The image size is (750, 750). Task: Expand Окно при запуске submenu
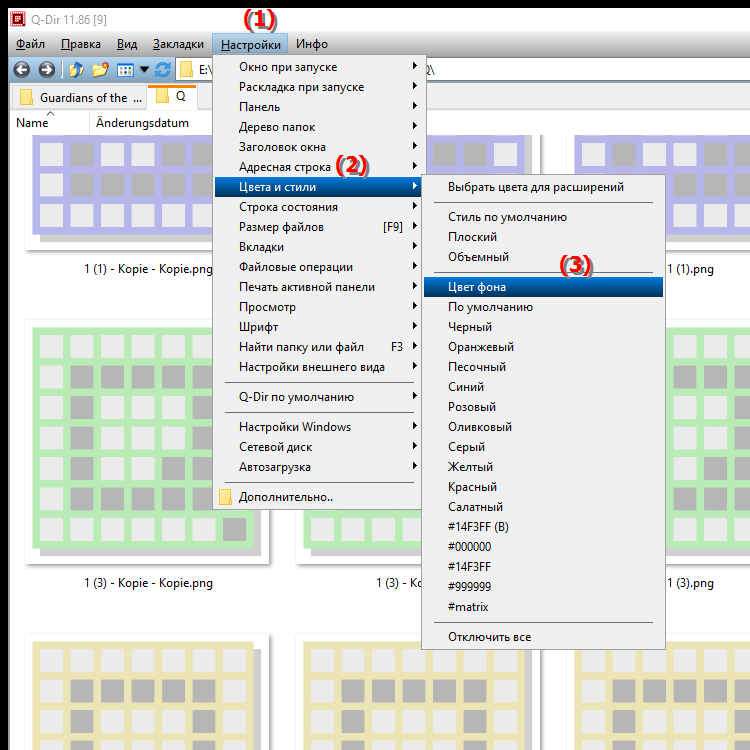coord(318,67)
